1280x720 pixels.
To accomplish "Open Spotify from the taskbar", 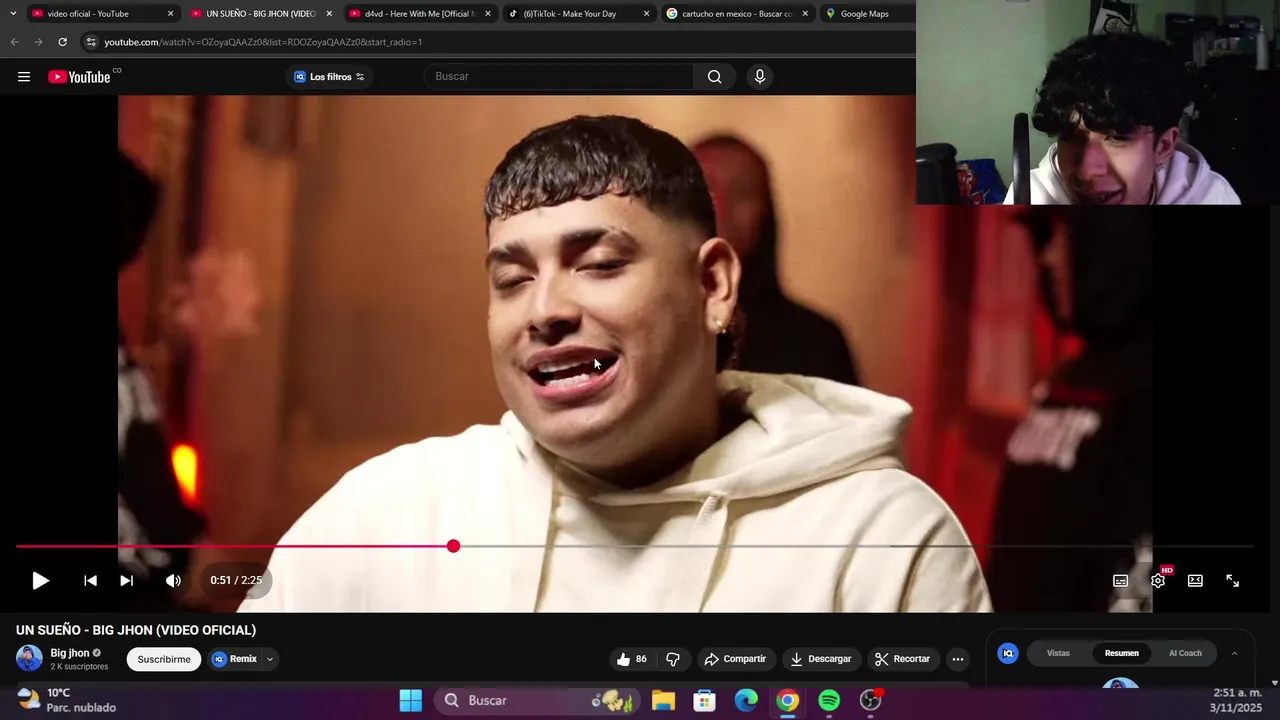I will point(829,701).
